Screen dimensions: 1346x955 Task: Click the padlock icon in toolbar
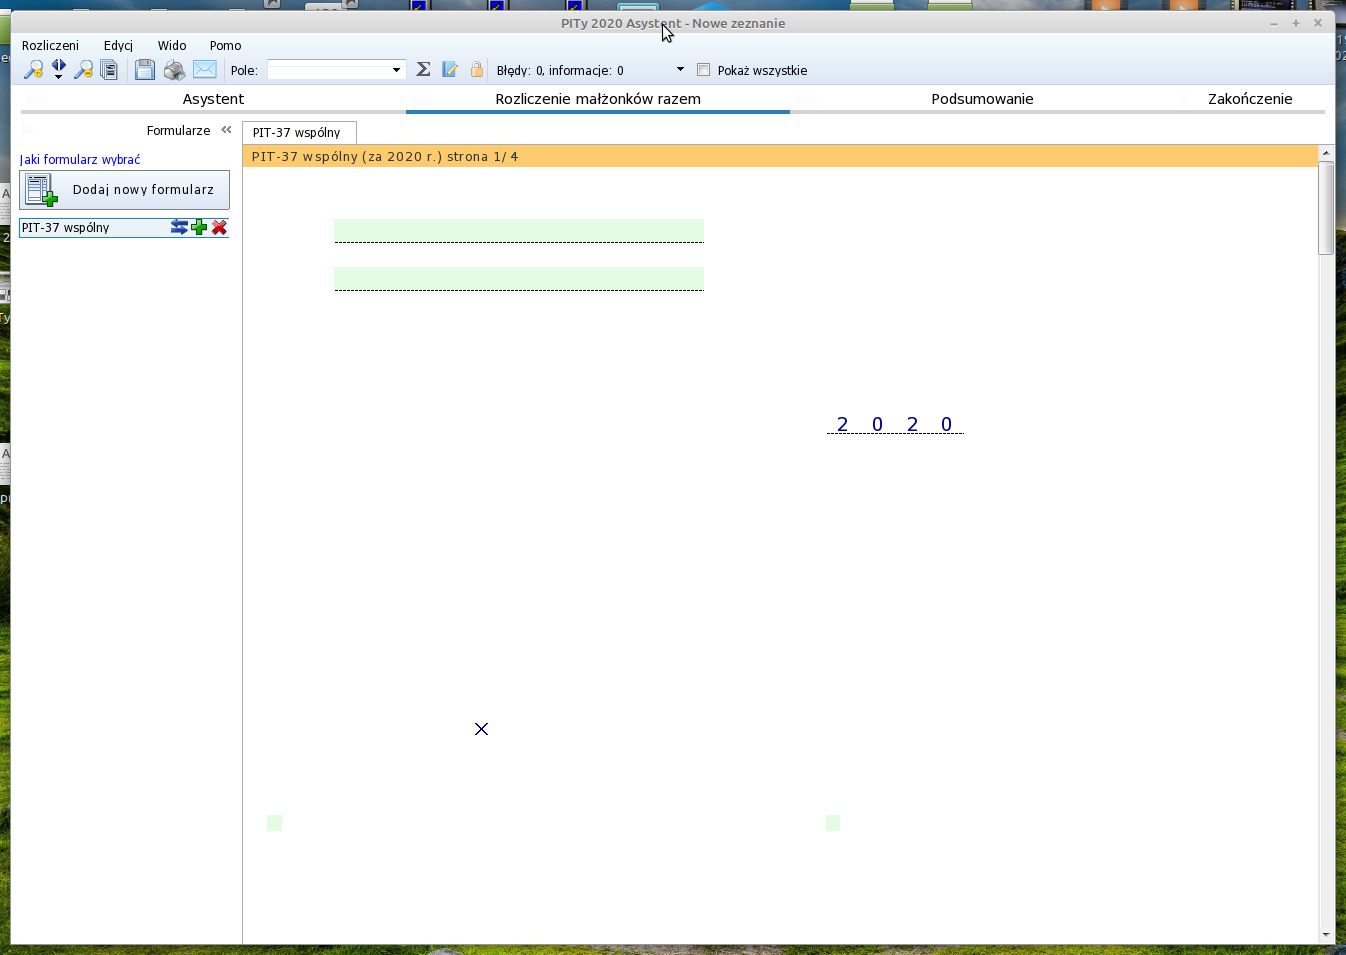477,70
